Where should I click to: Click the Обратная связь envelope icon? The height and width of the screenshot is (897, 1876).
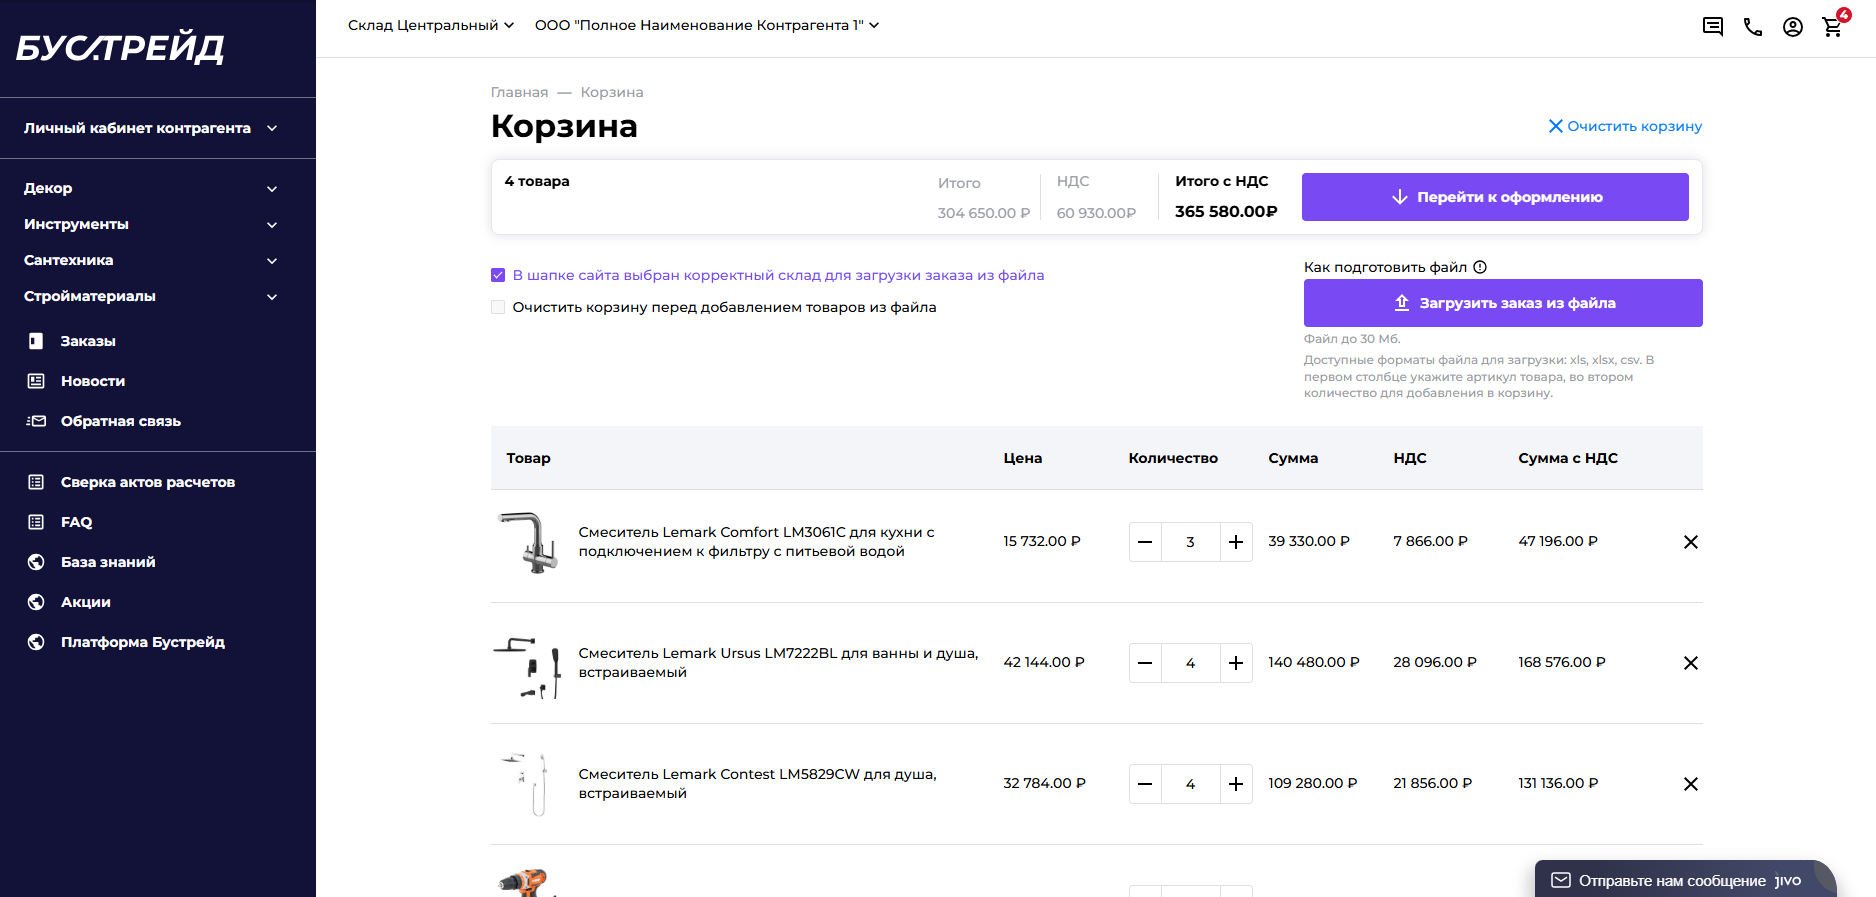point(36,421)
